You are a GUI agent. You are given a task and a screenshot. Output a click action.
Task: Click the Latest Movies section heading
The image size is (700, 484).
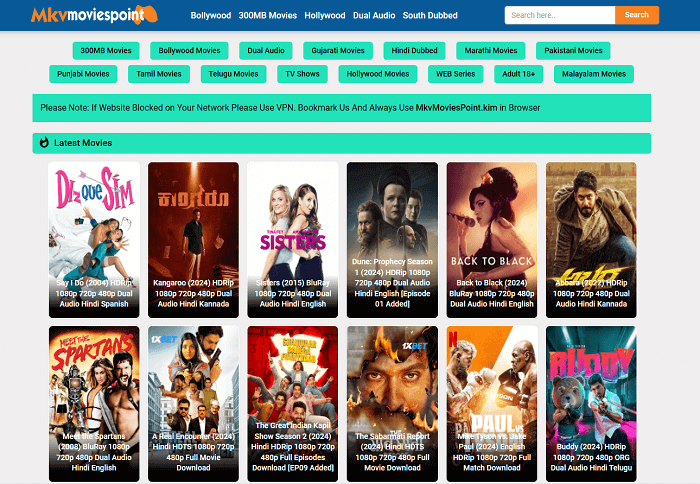pos(83,143)
